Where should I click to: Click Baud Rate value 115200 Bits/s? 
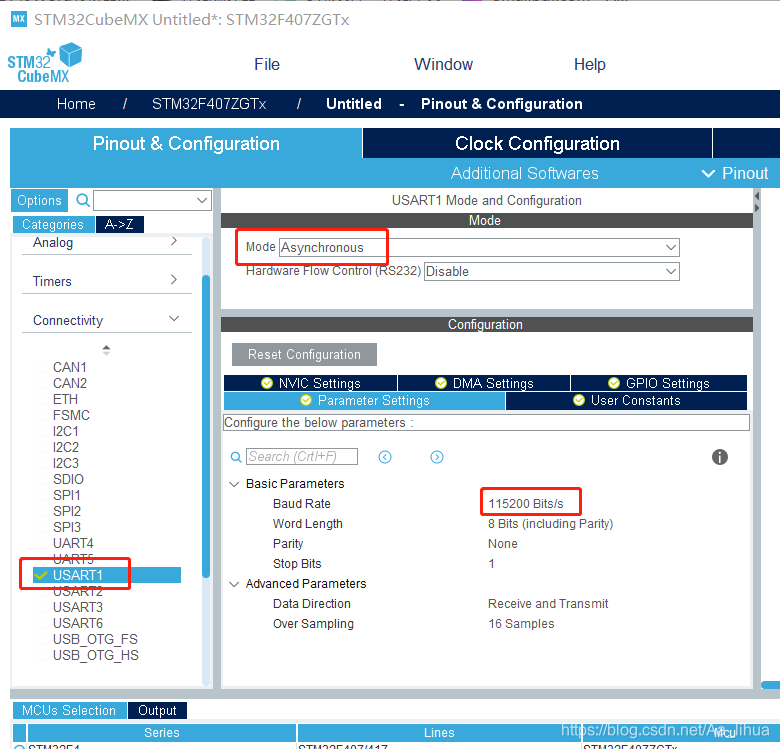coord(526,503)
